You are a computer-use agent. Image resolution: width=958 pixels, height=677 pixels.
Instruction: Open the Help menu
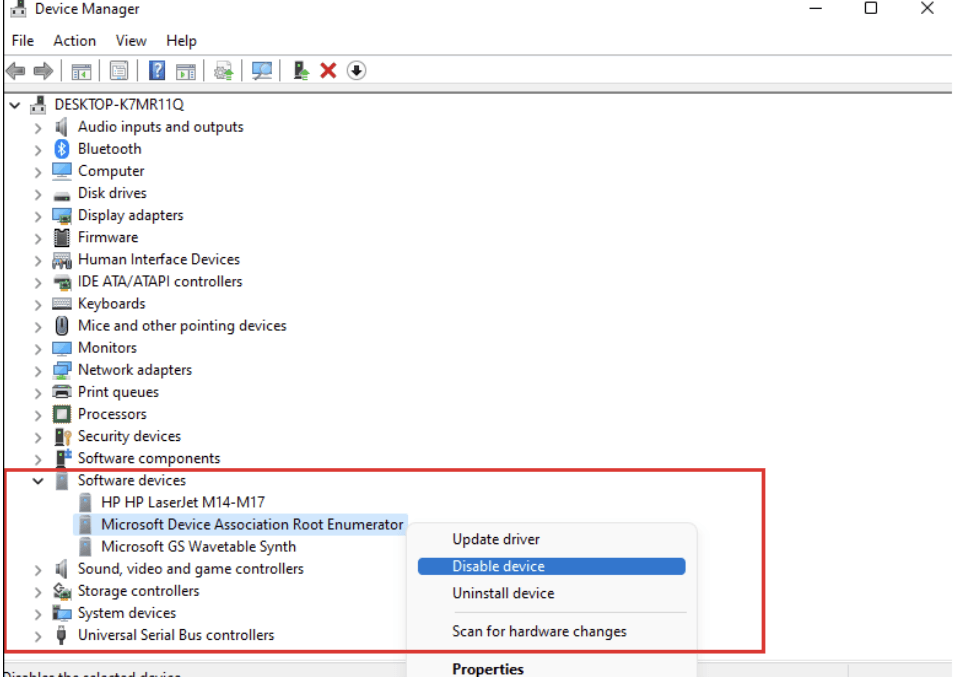pyautogui.click(x=181, y=41)
